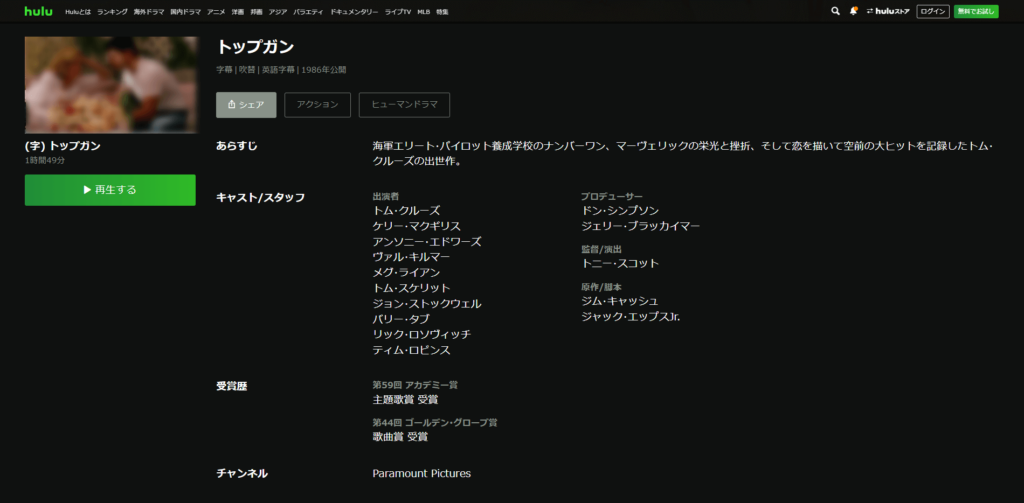Open the notifications bell icon
Screen dimensions: 1024x503
point(854,11)
